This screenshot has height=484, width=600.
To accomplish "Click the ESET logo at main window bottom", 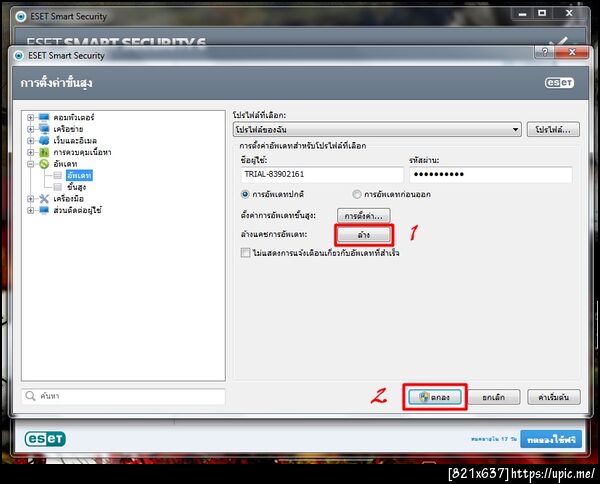I will 45,438.
